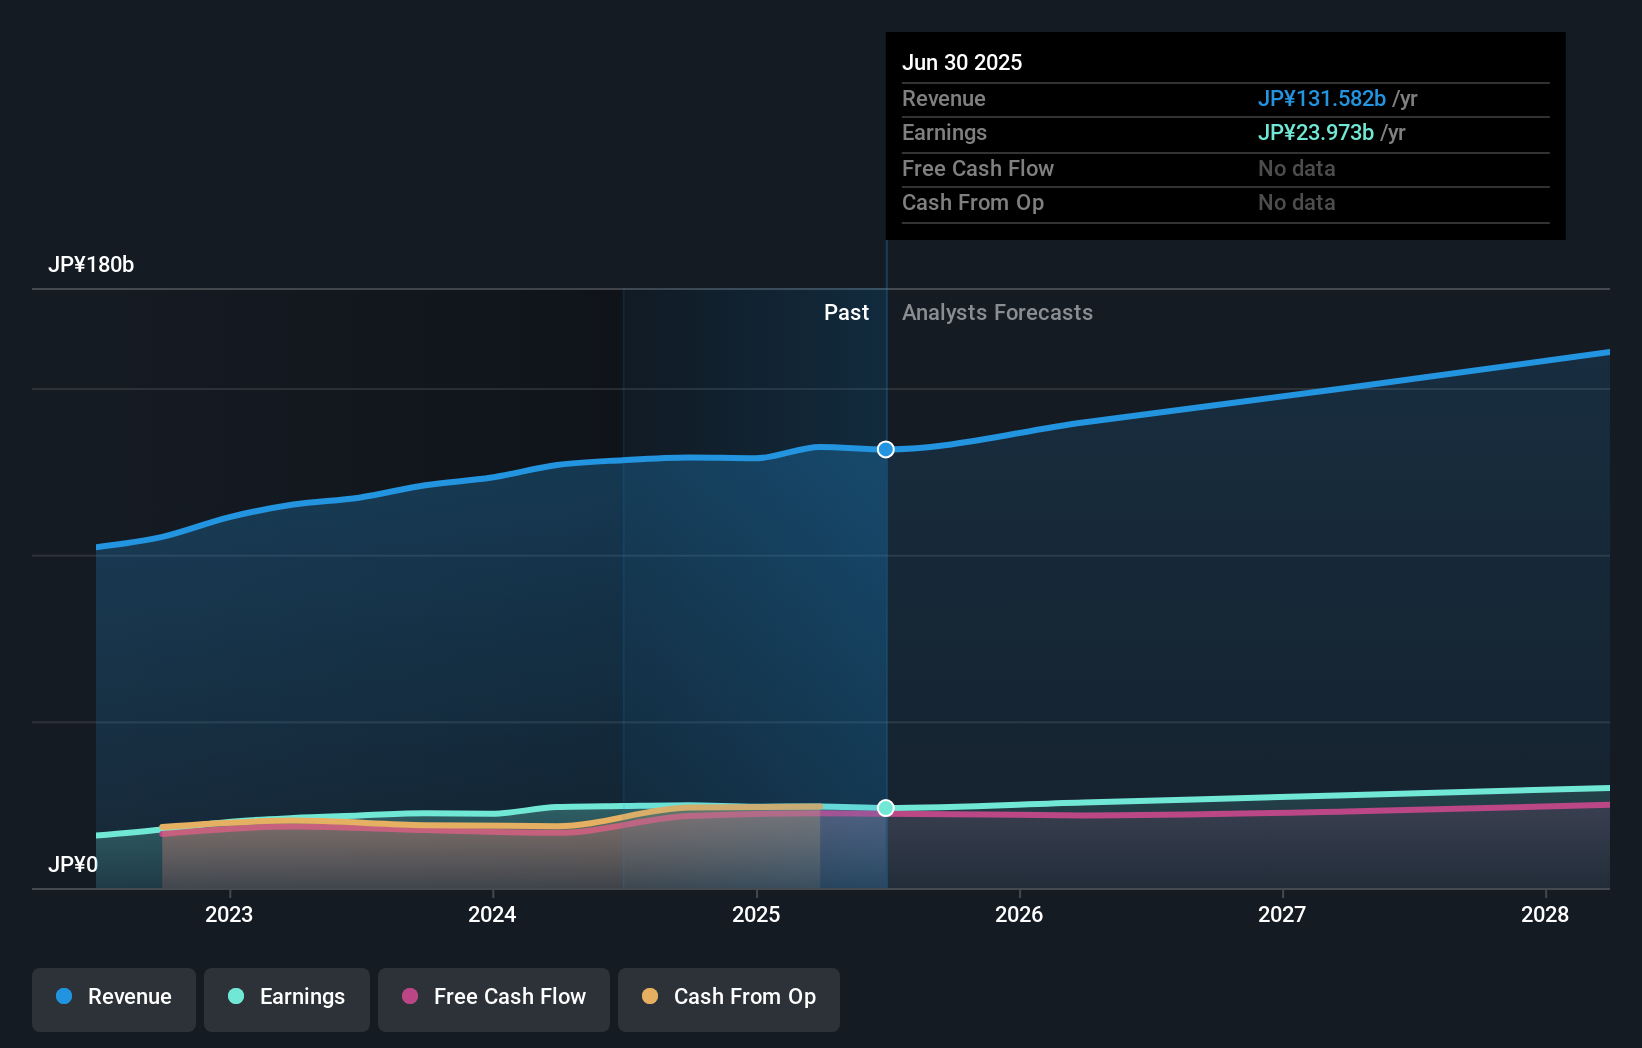Image resolution: width=1642 pixels, height=1048 pixels.
Task: Click the Earnings value in the tooltip
Action: [x=1316, y=132]
